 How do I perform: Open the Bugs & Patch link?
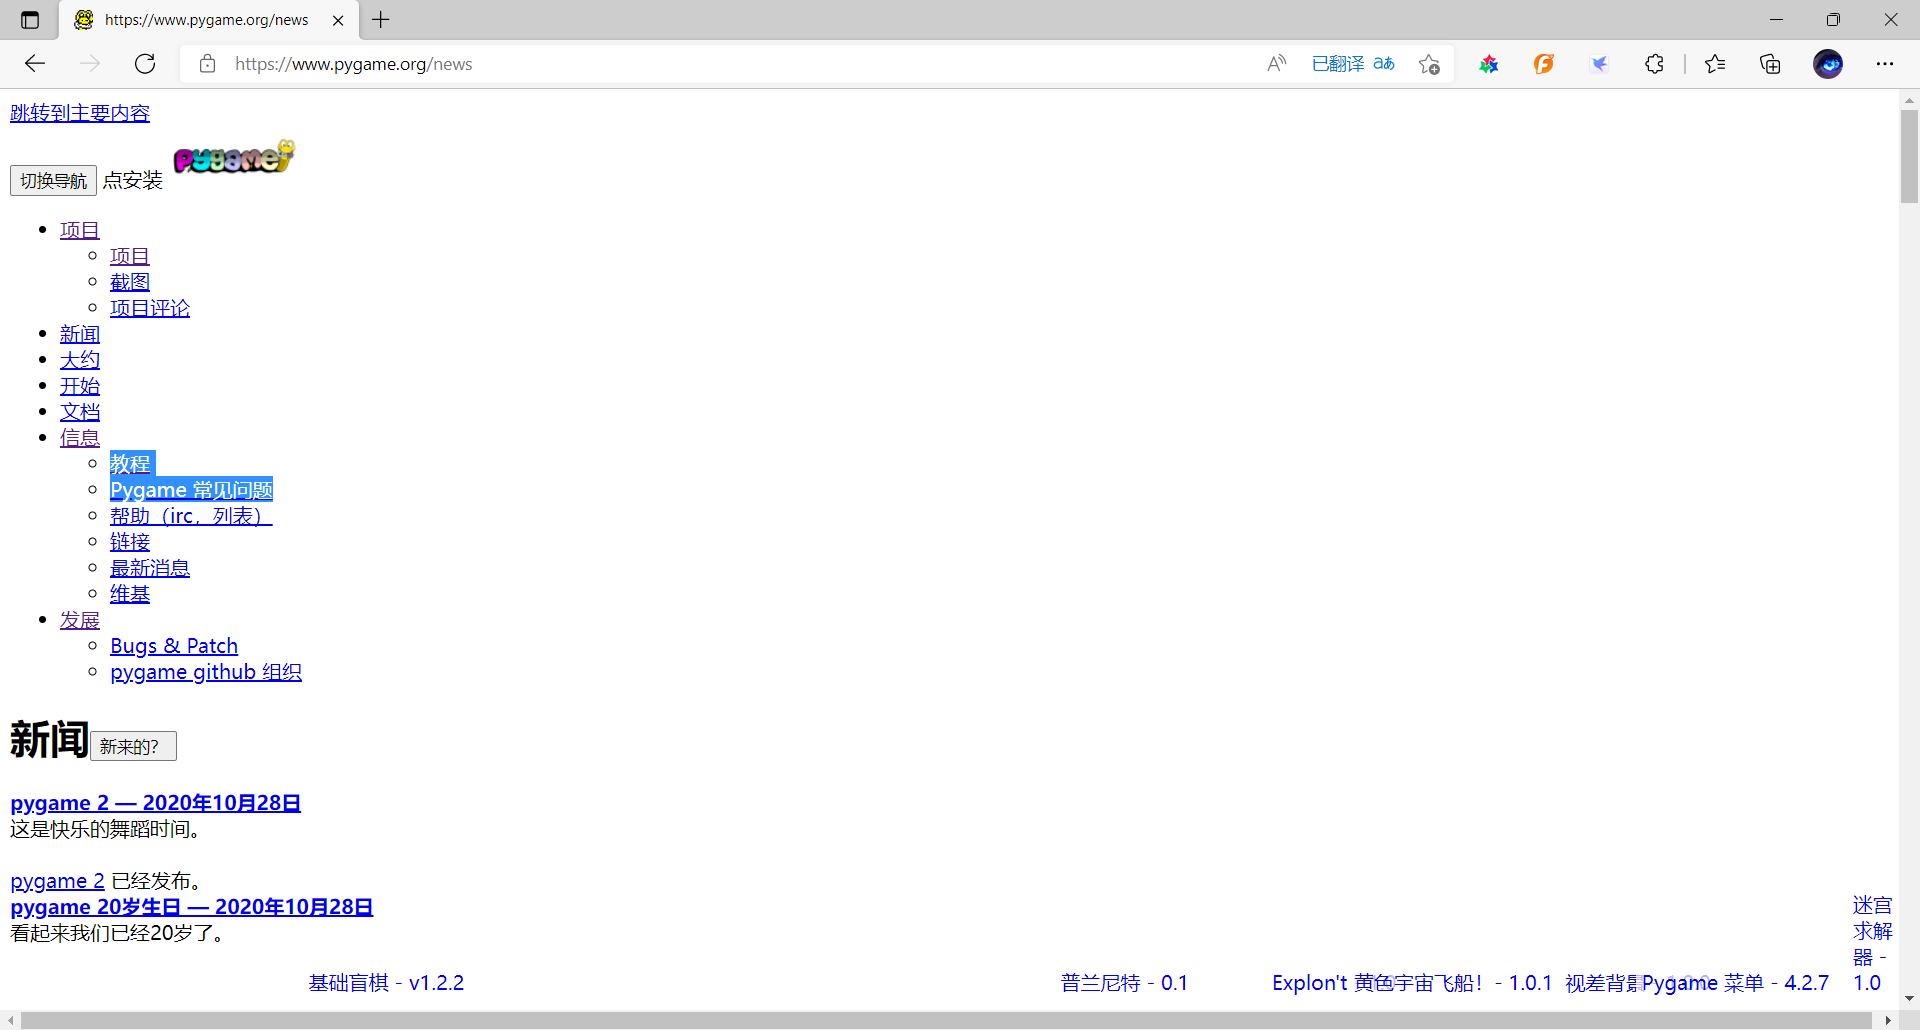174,646
